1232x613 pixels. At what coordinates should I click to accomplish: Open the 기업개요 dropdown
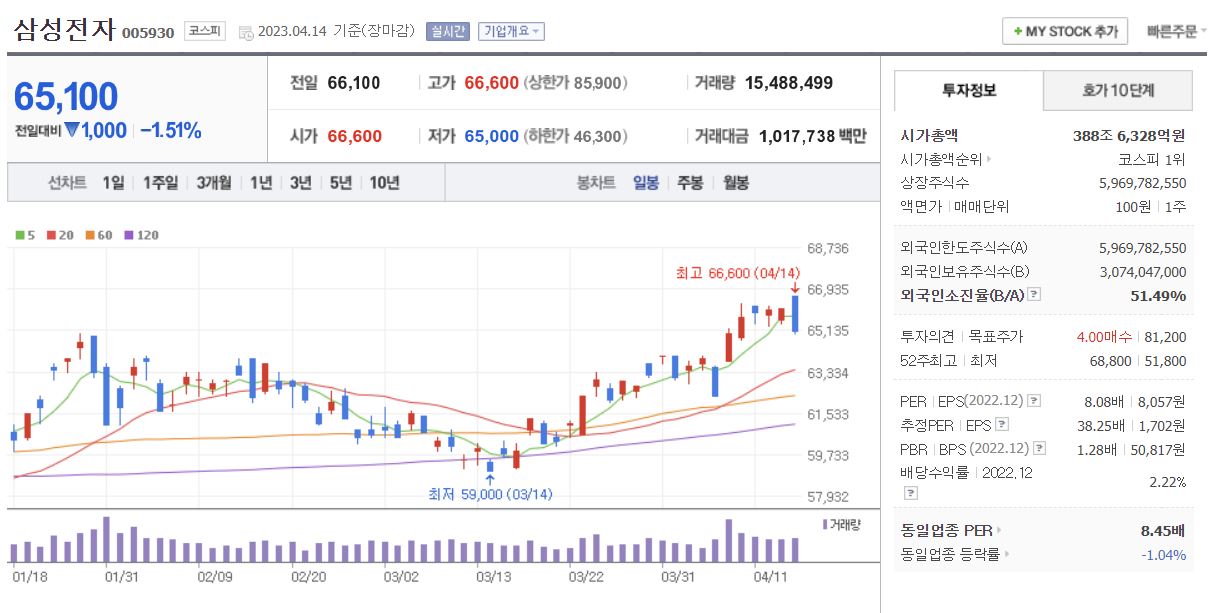511,31
